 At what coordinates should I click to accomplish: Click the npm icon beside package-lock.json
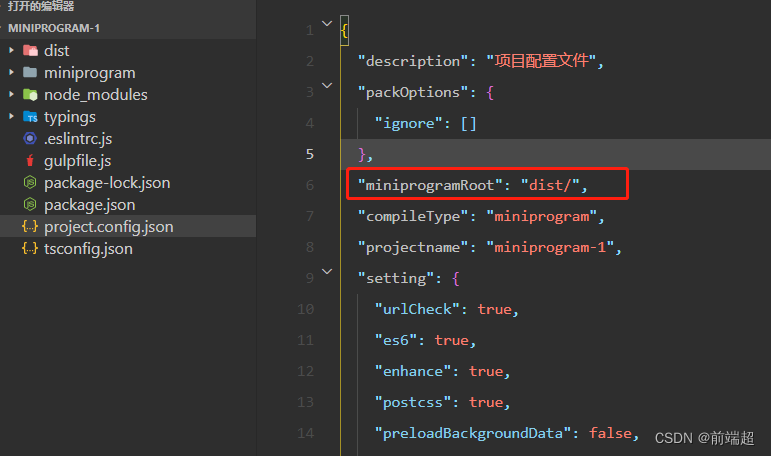(30, 182)
